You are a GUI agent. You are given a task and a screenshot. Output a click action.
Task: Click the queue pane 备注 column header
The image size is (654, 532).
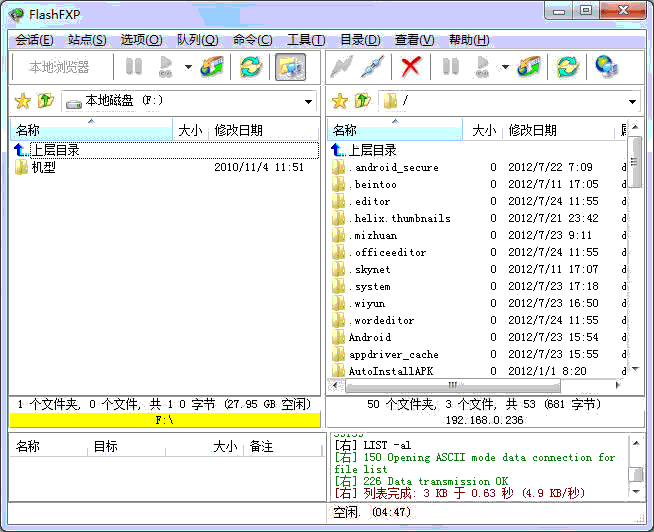point(284,446)
